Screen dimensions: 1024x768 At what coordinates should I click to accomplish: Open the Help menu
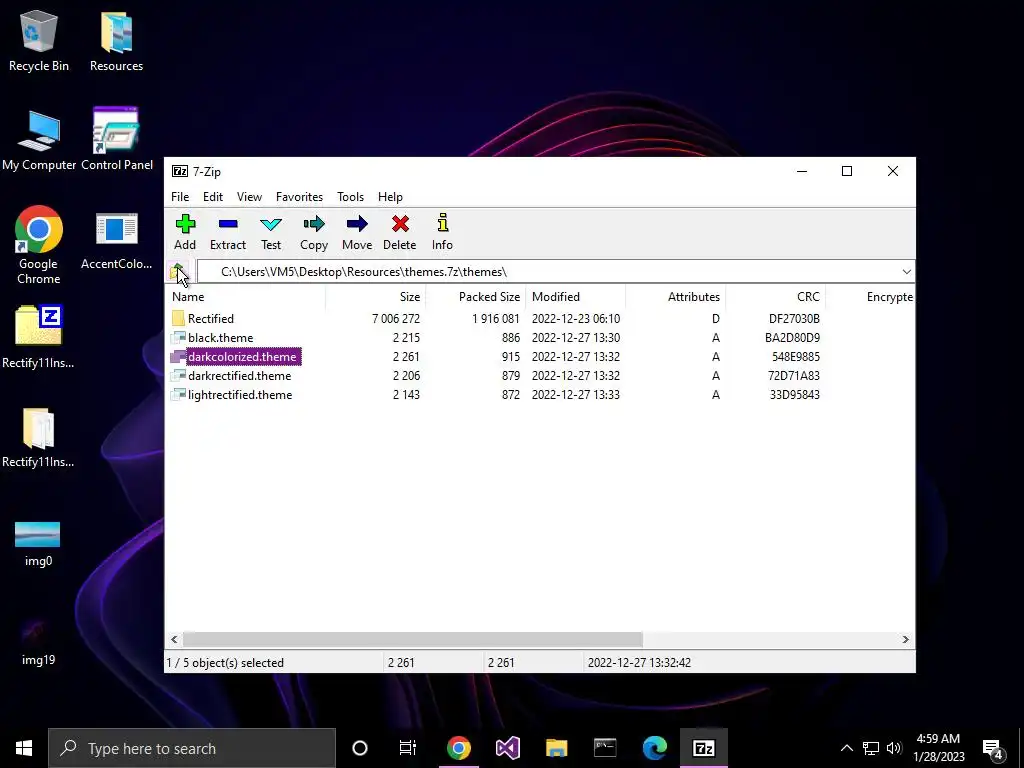390,197
